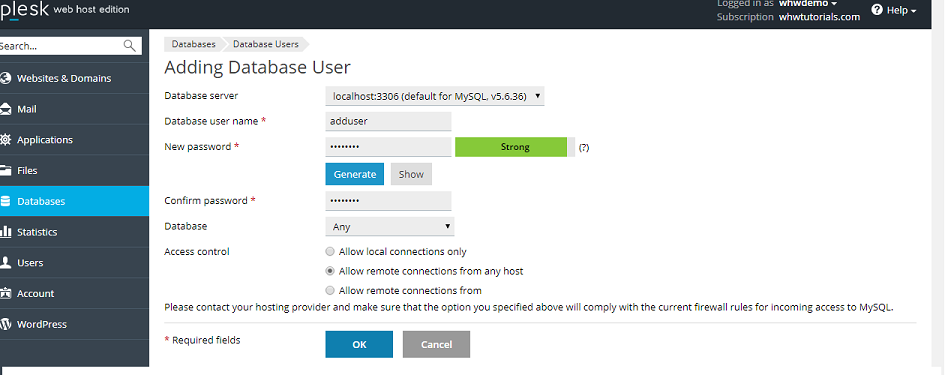The height and width of the screenshot is (375, 948).
Task: Click the Cancel button
Action: [x=437, y=344]
